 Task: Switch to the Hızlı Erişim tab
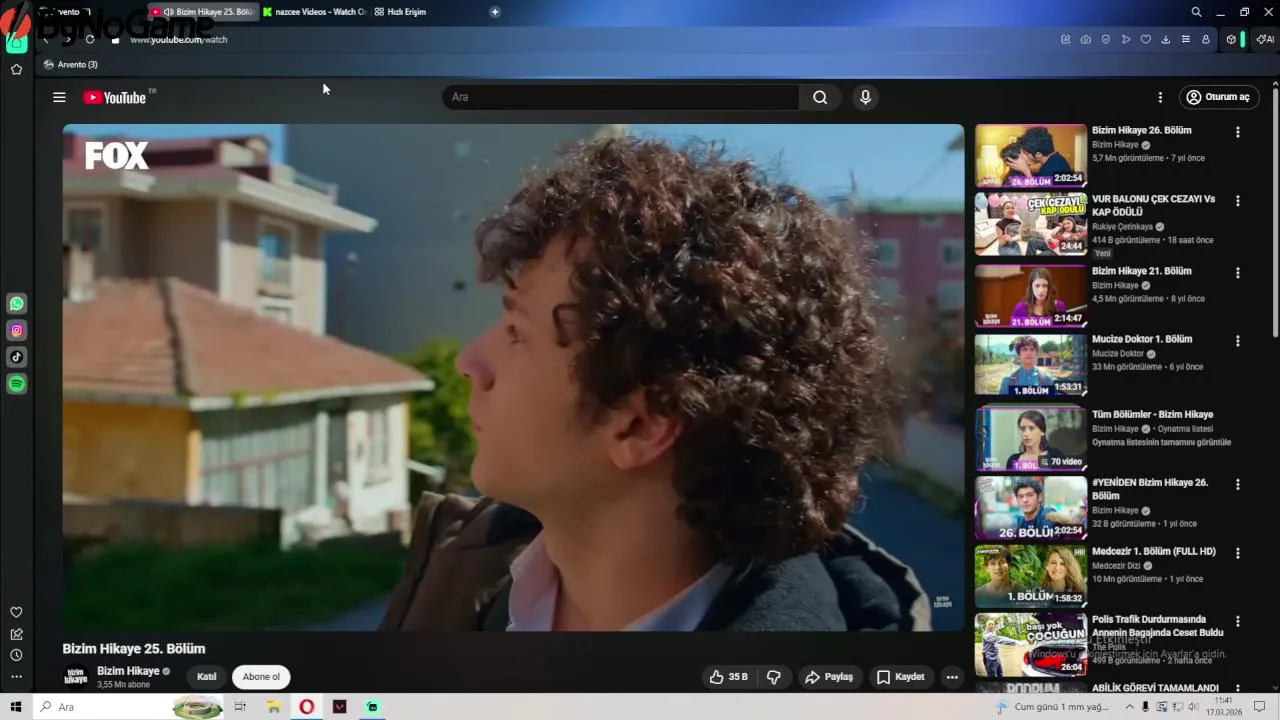pyautogui.click(x=400, y=12)
